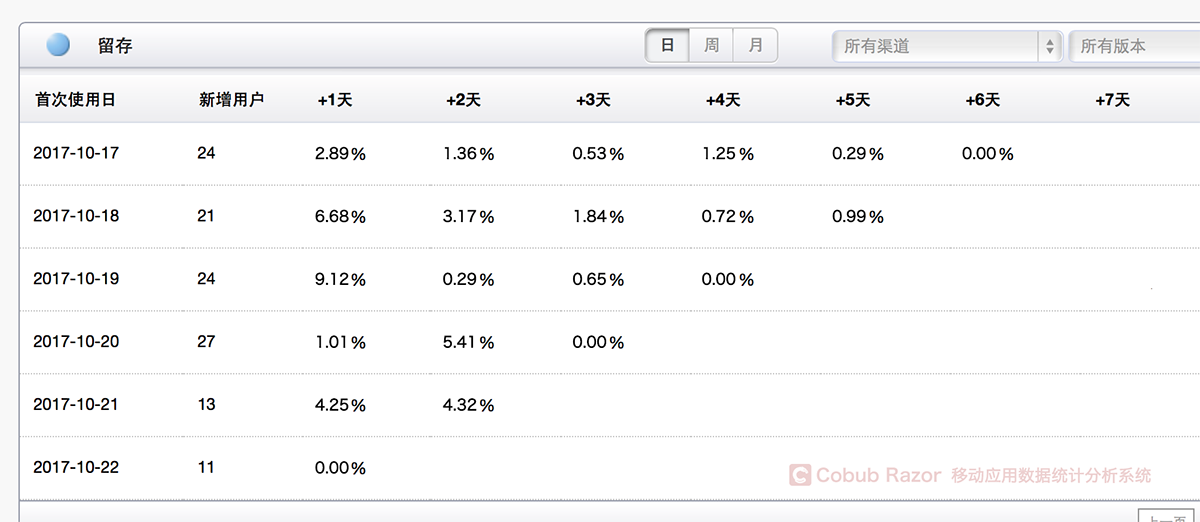Click the 5.41% retention value
Viewport: 1200px width, 522px height.
coord(469,343)
